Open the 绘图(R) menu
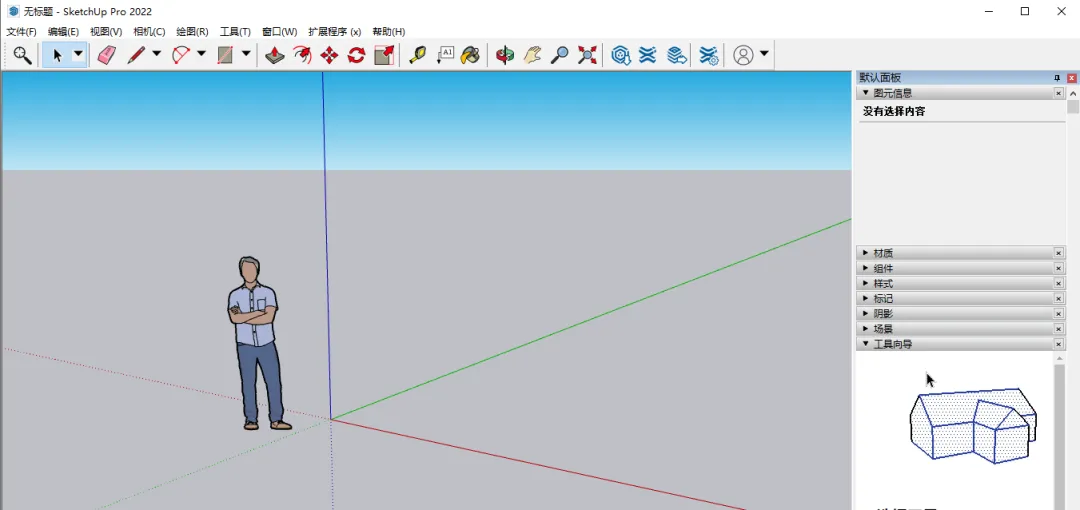The image size is (1080, 510). [192, 32]
